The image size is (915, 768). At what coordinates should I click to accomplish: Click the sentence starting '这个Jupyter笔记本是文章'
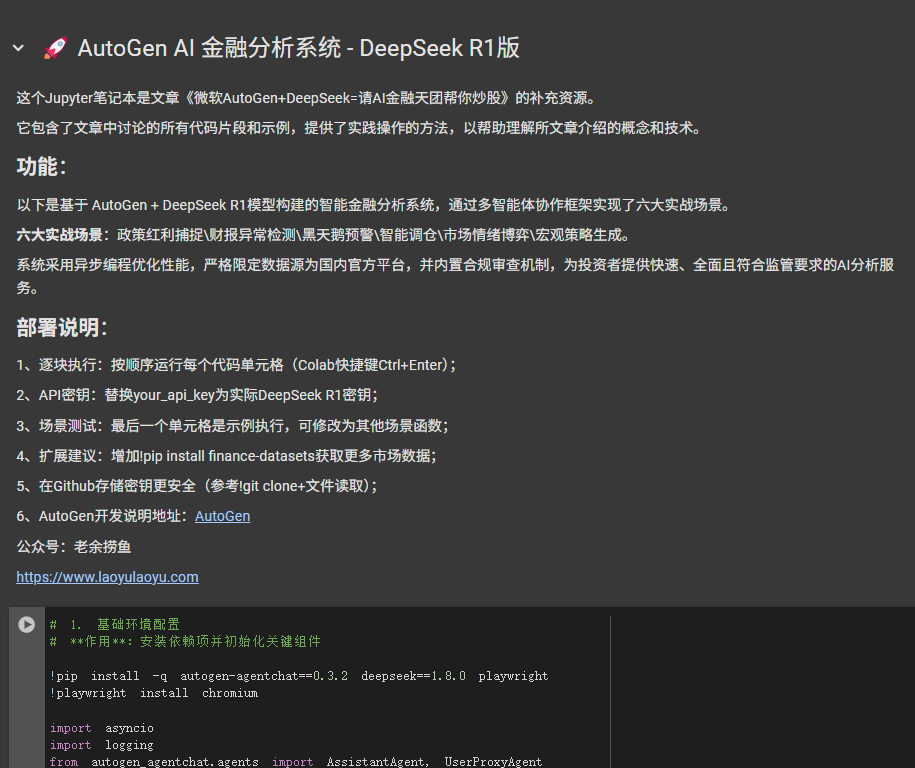pos(306,97)
